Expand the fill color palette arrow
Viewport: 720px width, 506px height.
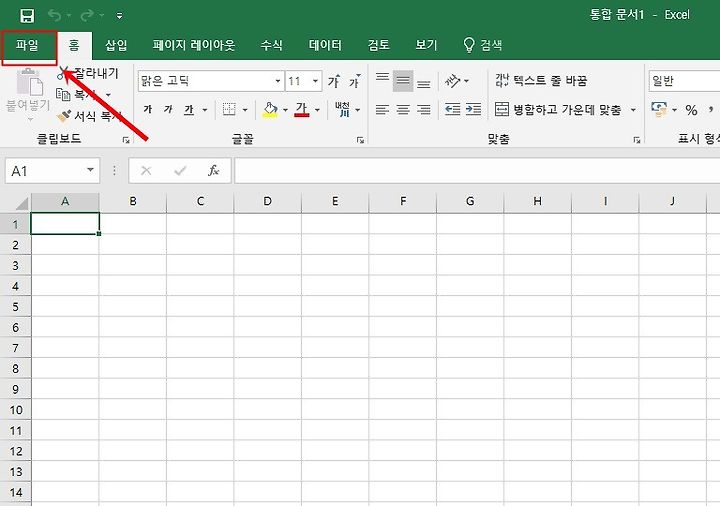pyautogui.click(x=285, y=110)
